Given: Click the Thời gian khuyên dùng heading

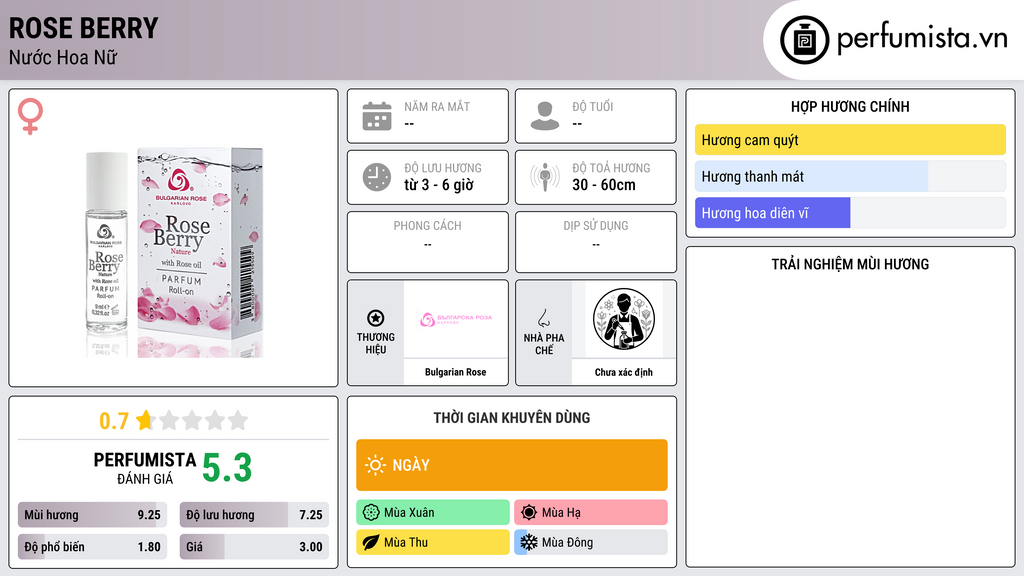Looking at the screenshot, I should point(512,418).
